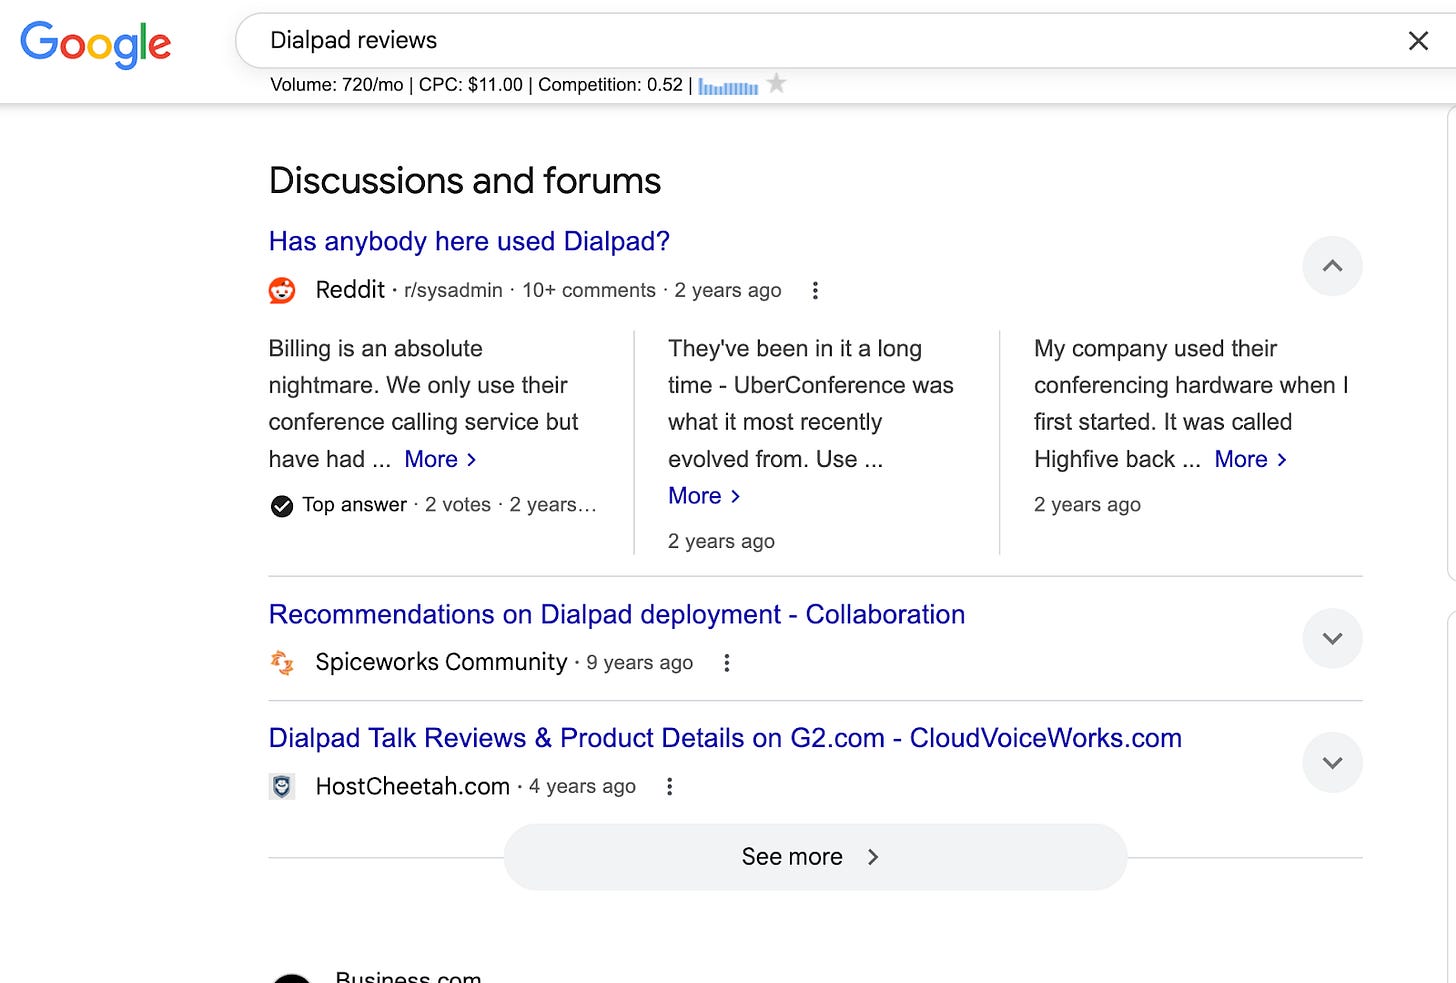Click the Spiceworks Community icon
The width and height of the screenshot is (1456, 983).
[x=282, y=662]
